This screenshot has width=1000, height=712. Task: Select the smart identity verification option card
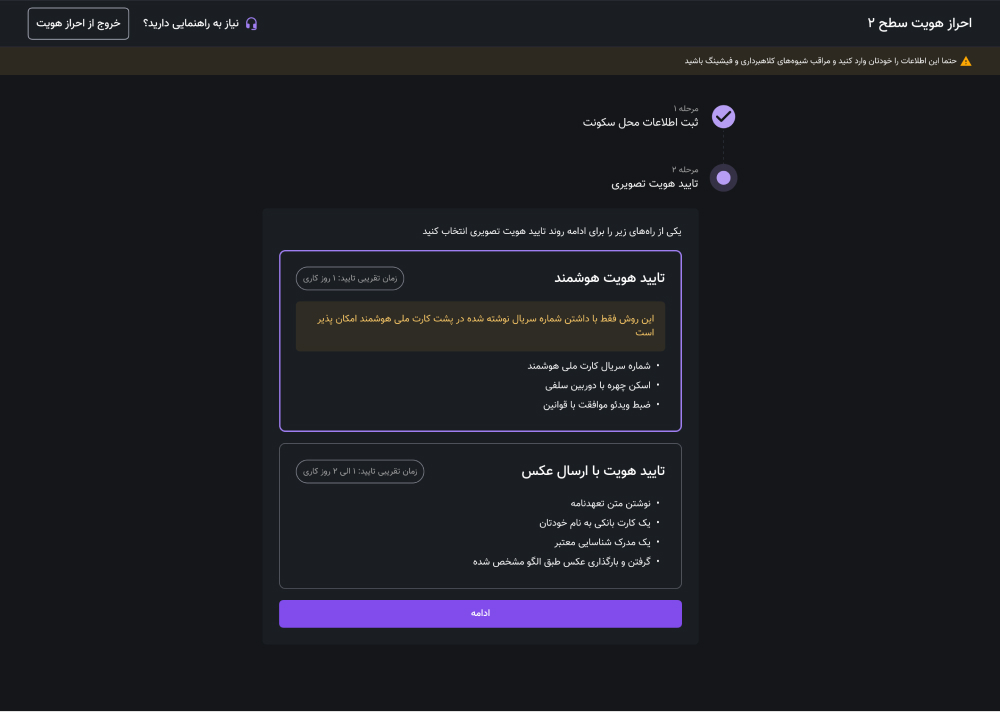[x=480, y=340]
